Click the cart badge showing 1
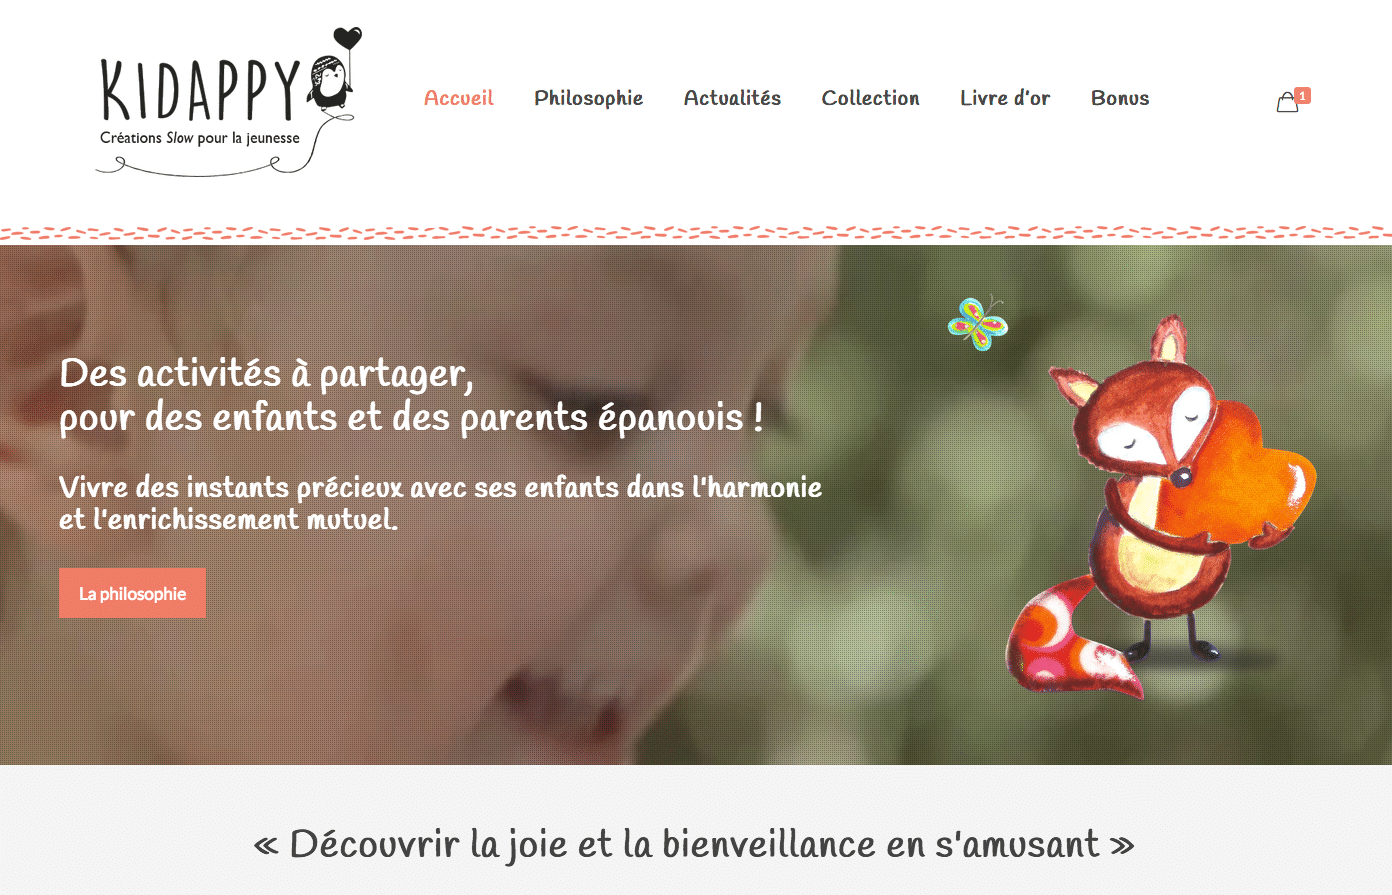The height and width of the screenshot is (895, 1392). [1302, 96]
